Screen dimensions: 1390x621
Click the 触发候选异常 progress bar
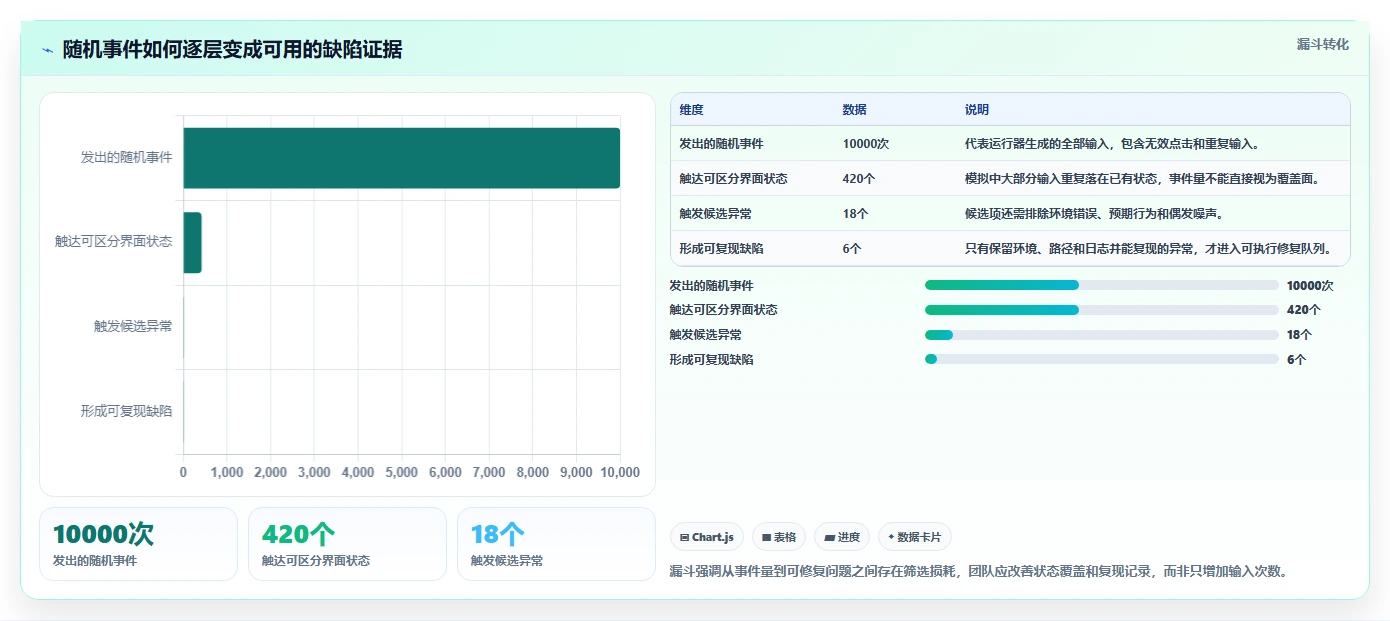[x=1102, y=335]
